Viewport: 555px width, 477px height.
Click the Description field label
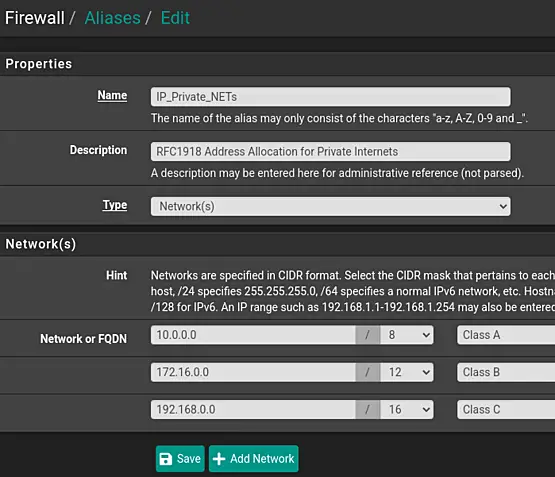98,150
